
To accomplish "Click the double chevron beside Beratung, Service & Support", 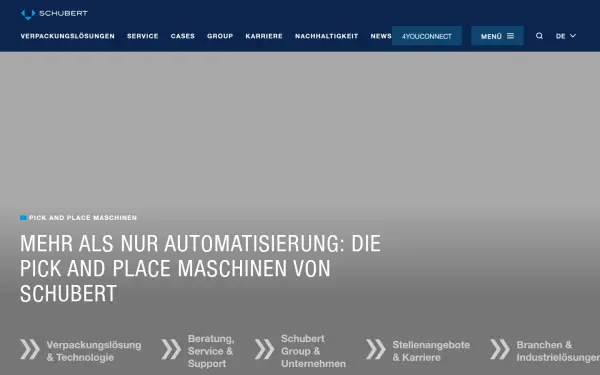I will pos(171,349).
